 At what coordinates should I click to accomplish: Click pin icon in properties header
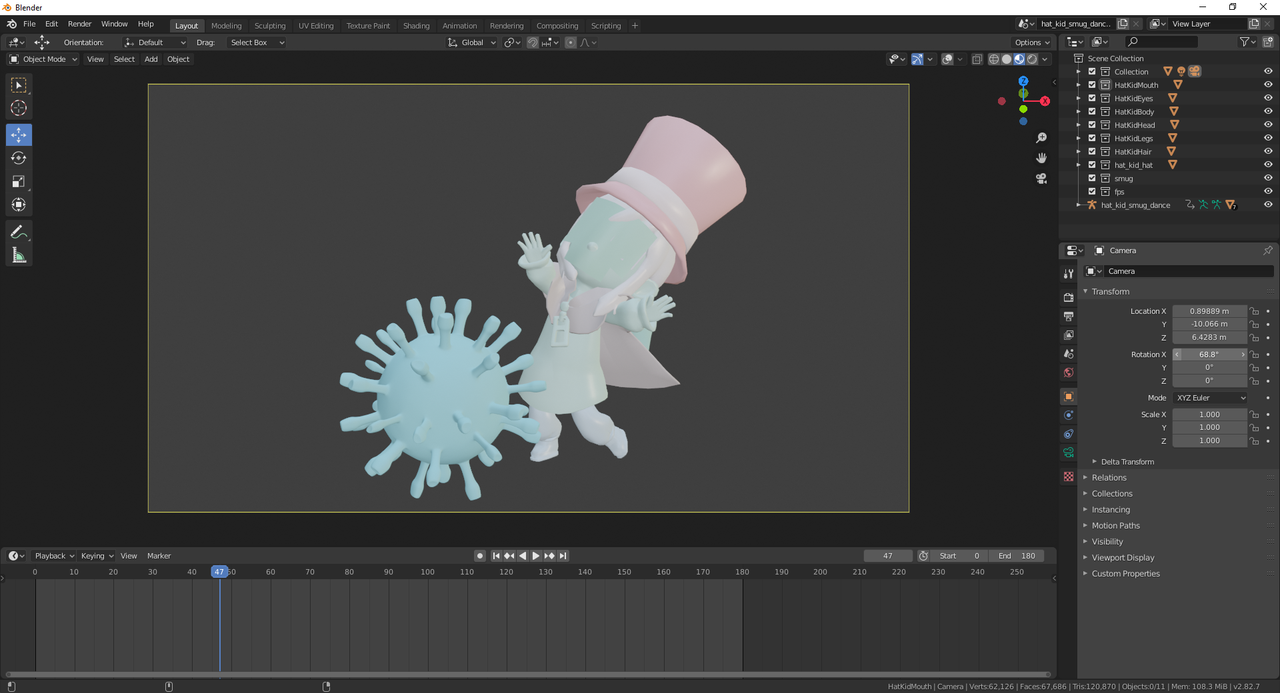[1267, 251]
